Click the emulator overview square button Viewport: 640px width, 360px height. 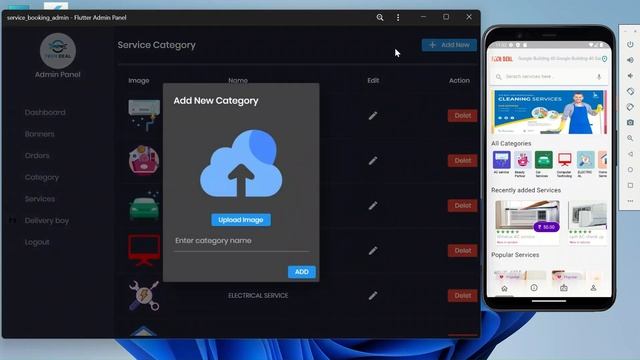630,185
